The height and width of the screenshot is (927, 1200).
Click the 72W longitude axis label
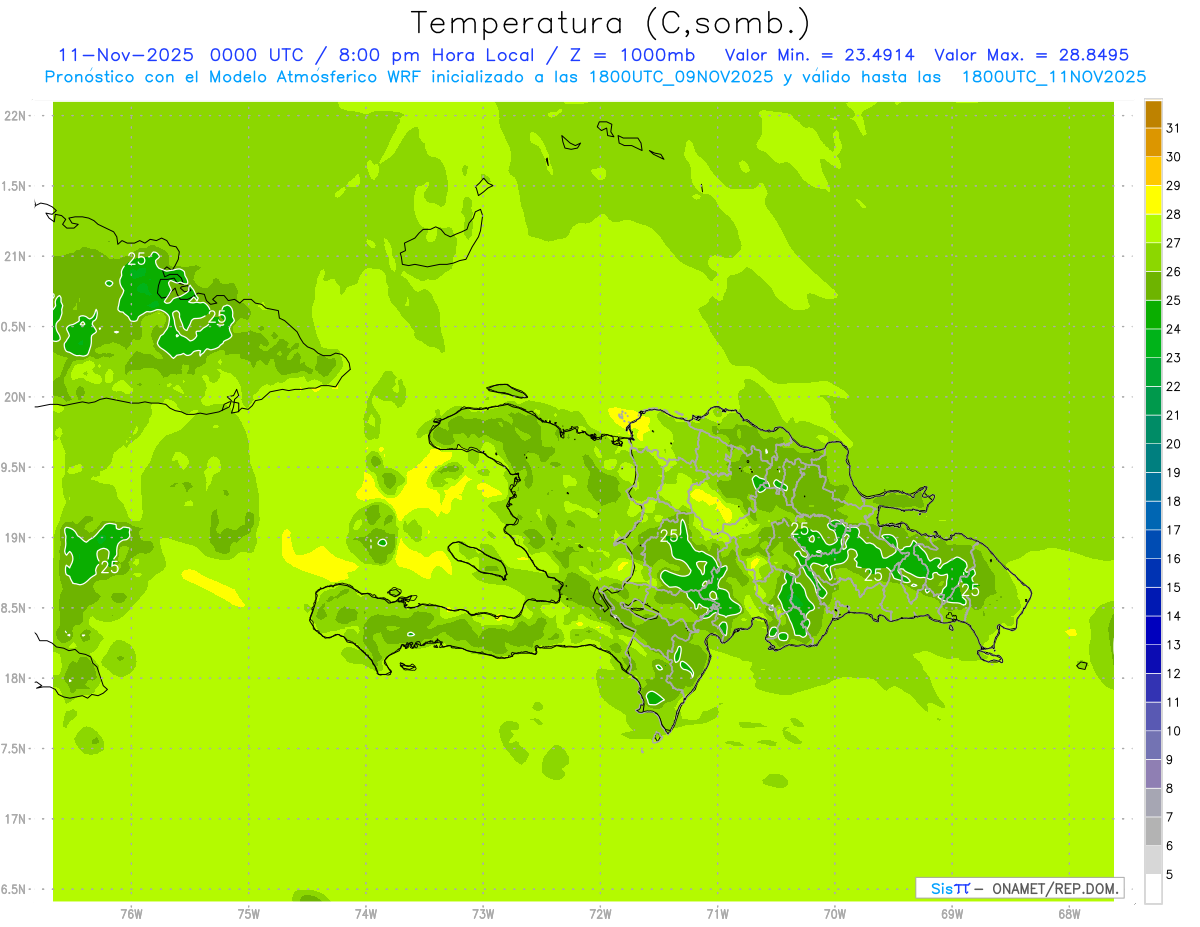pyautogui.click(x=600, y=914)
